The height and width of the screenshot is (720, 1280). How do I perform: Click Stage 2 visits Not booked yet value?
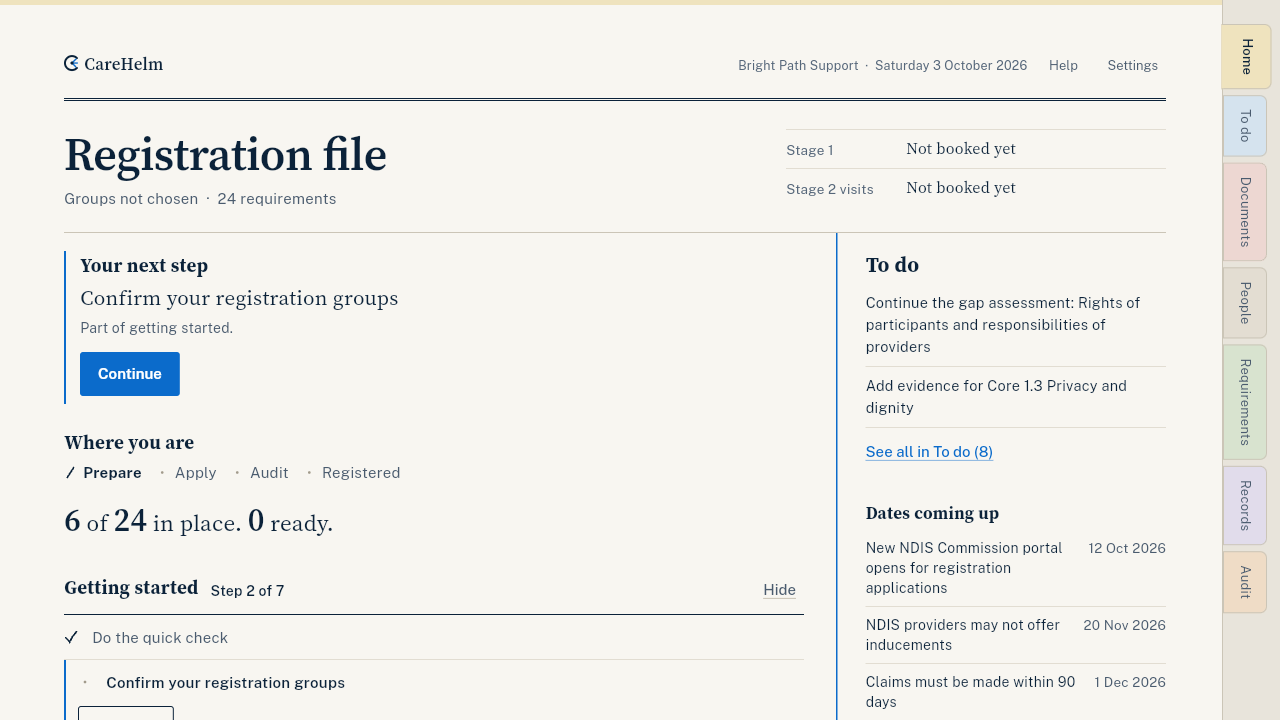961,188
